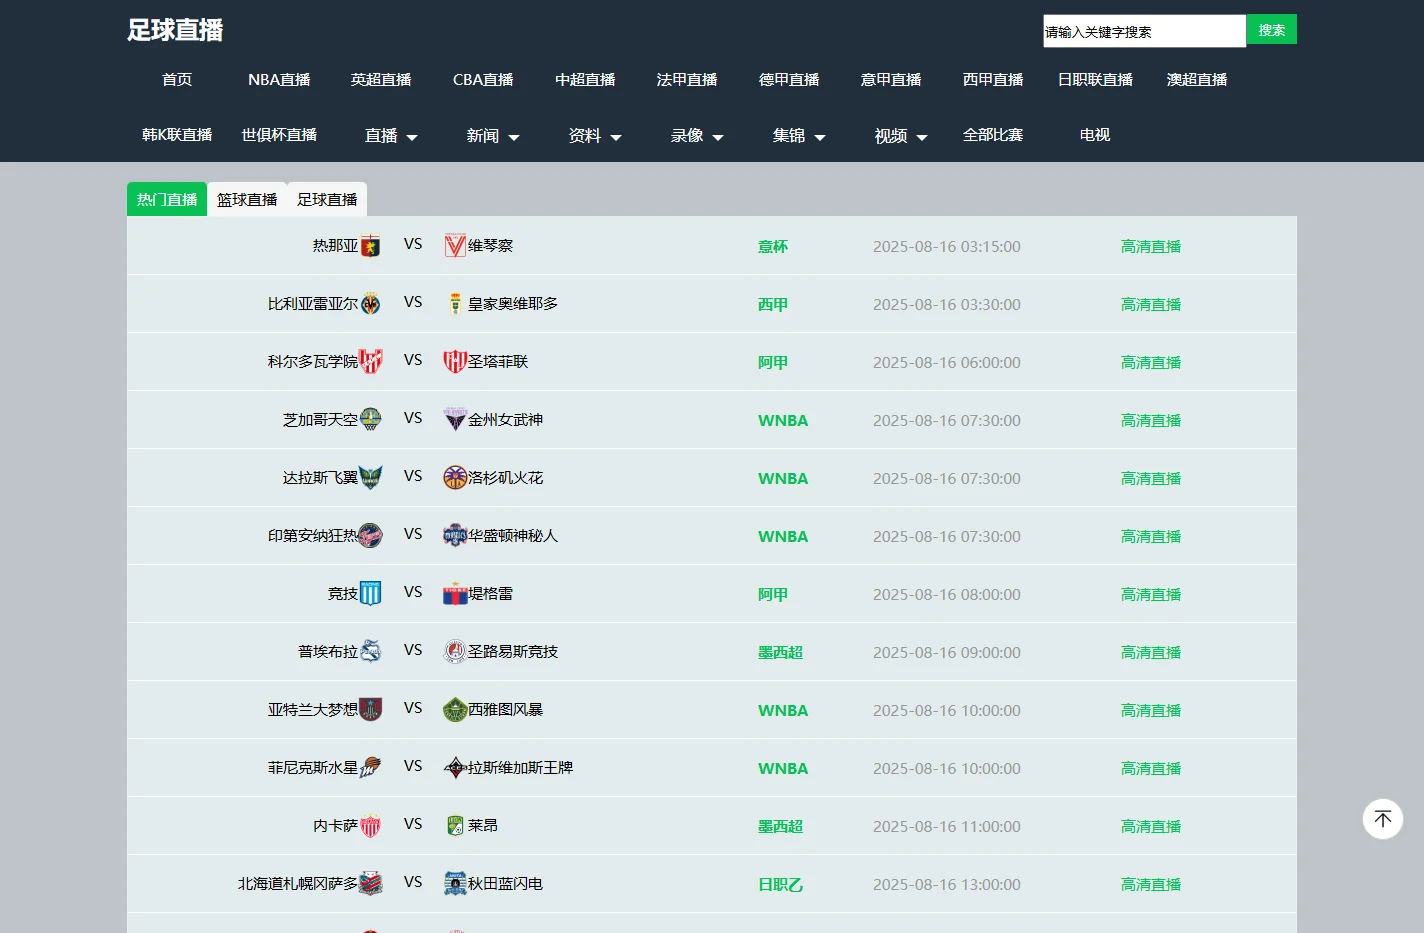
Task: Click the 竞技 team crest
Action: click(x=370, y=594)
